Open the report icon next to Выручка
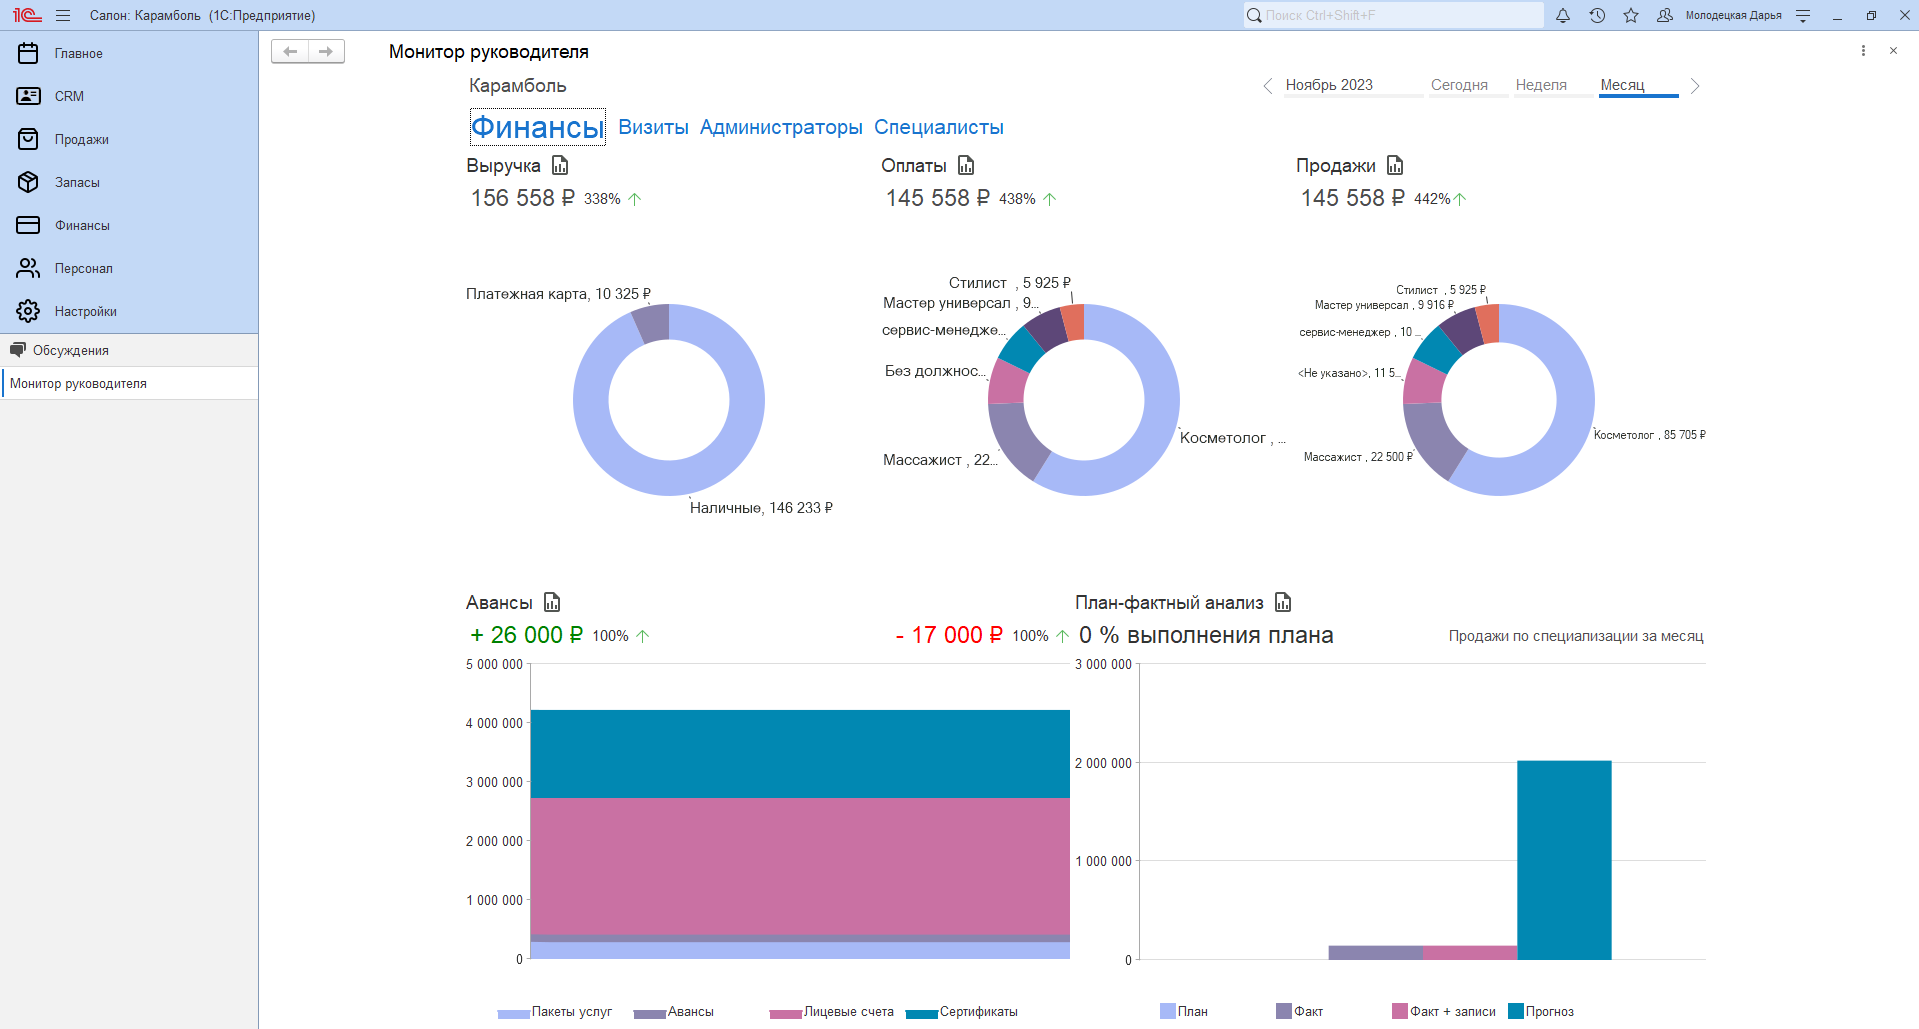This screenshot has height=1029, width=1919. click(560, 166)
